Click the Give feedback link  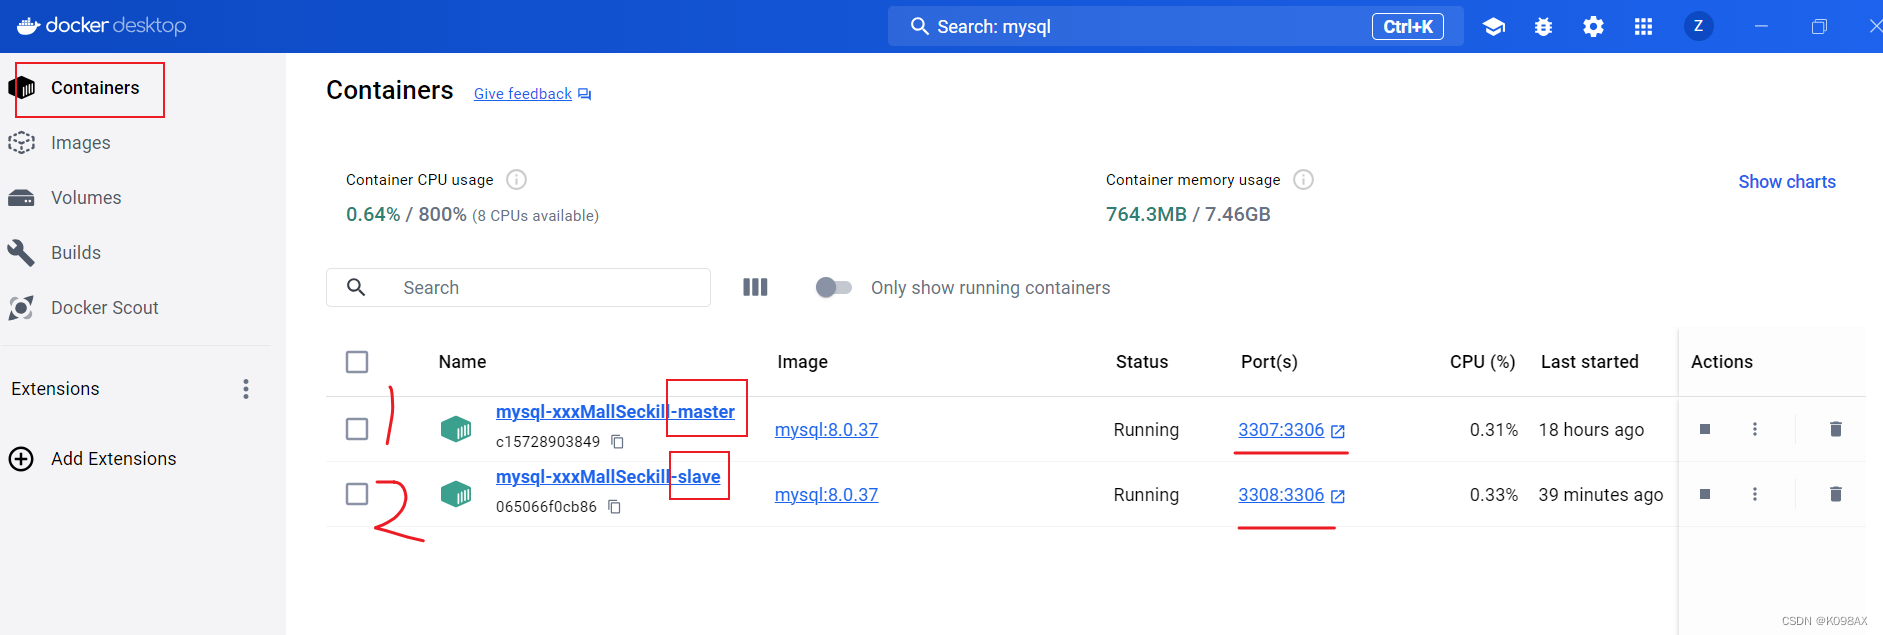pos(532,94)
